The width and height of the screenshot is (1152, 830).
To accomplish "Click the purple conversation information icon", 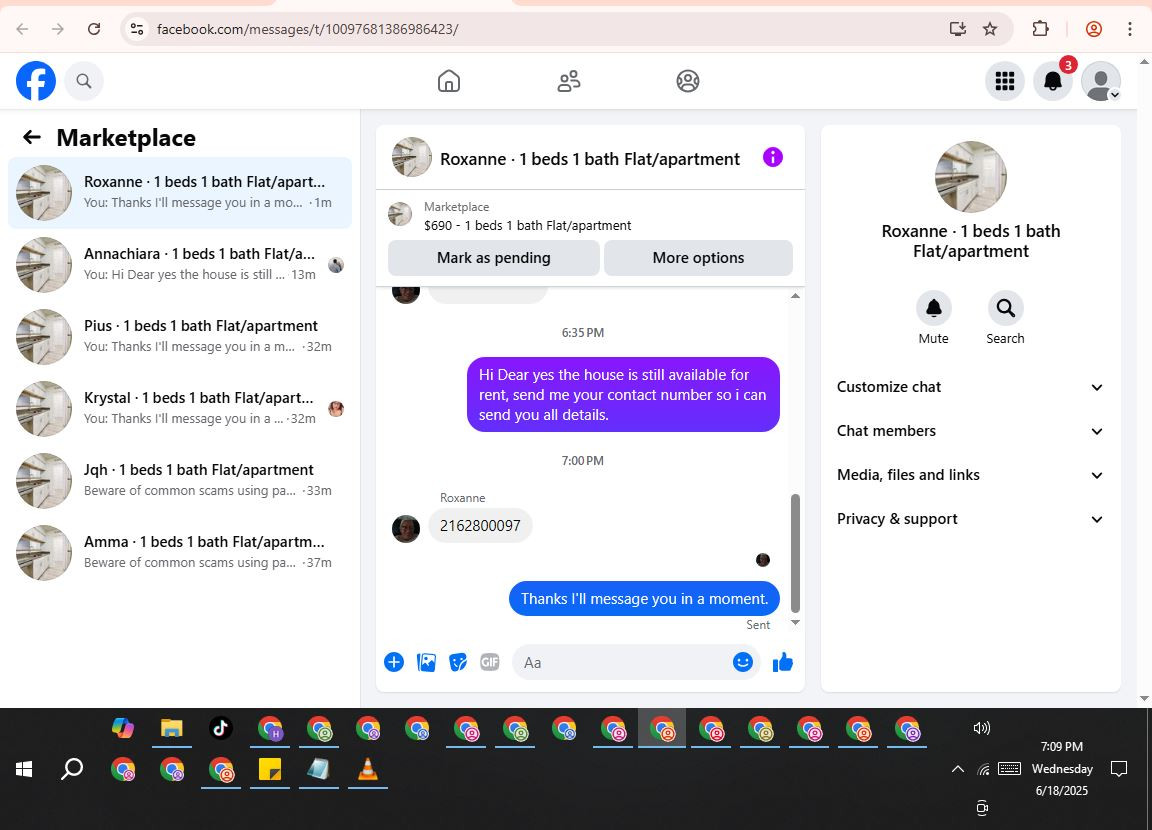I will 773,157.
